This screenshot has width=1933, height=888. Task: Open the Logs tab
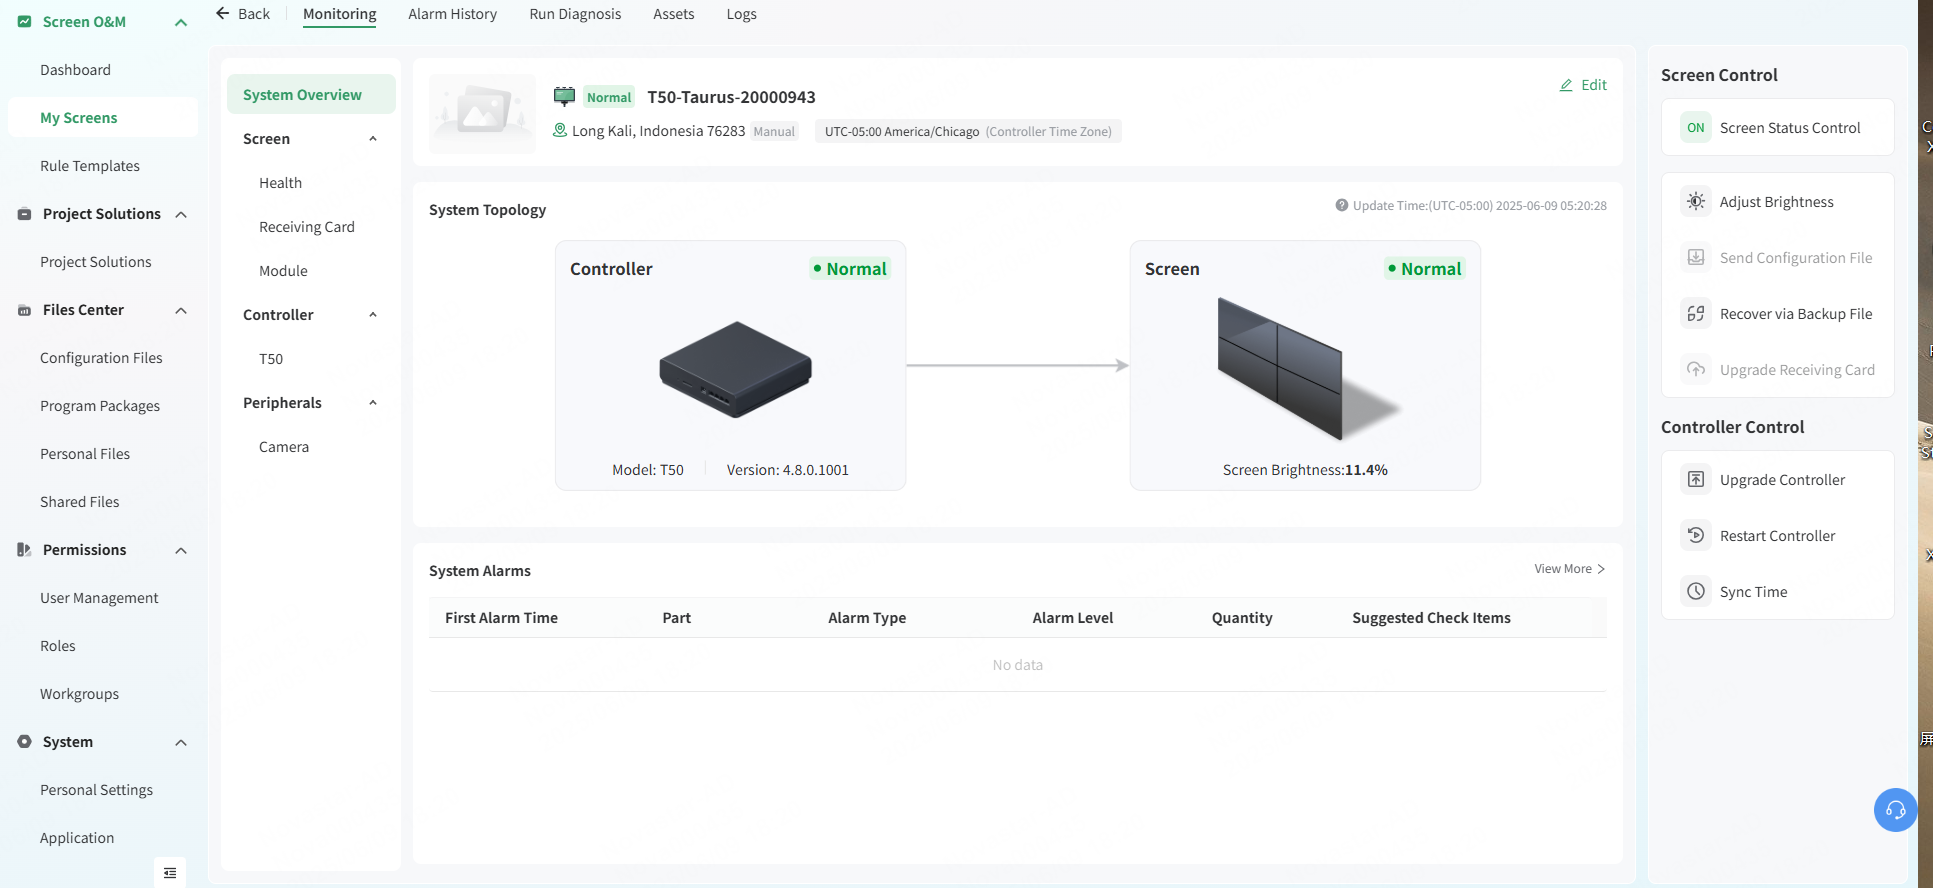(741, 14)
